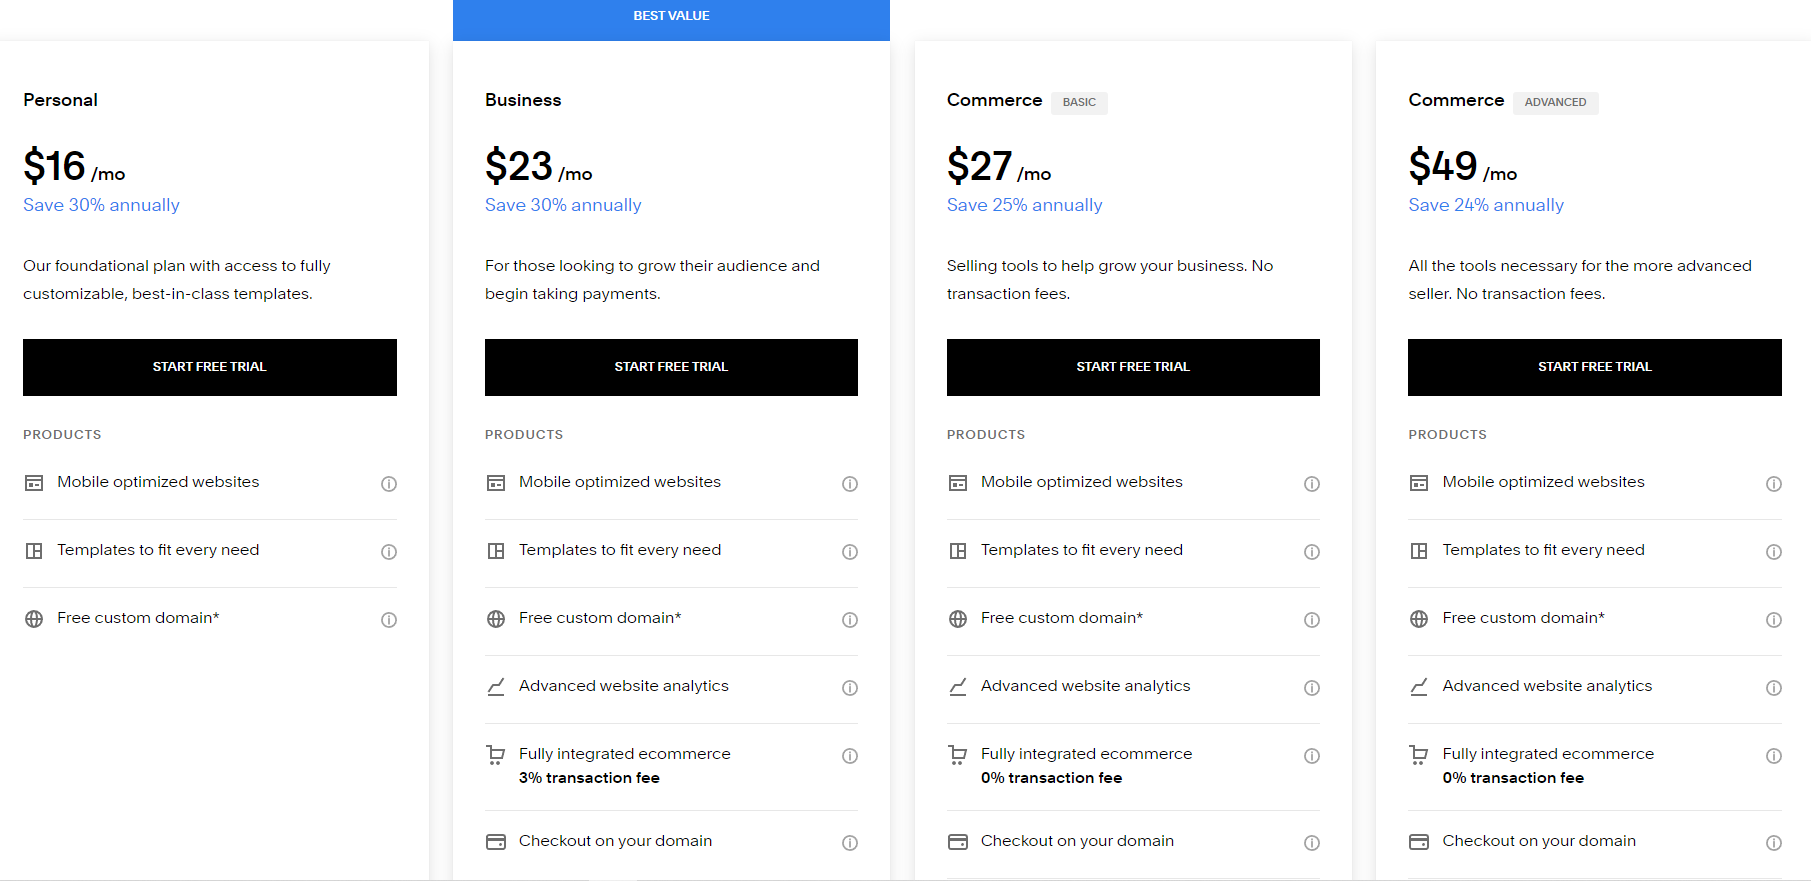Click info icon for Business Templates to fit every need
The image size is (1811, 881).
point(850,552)
